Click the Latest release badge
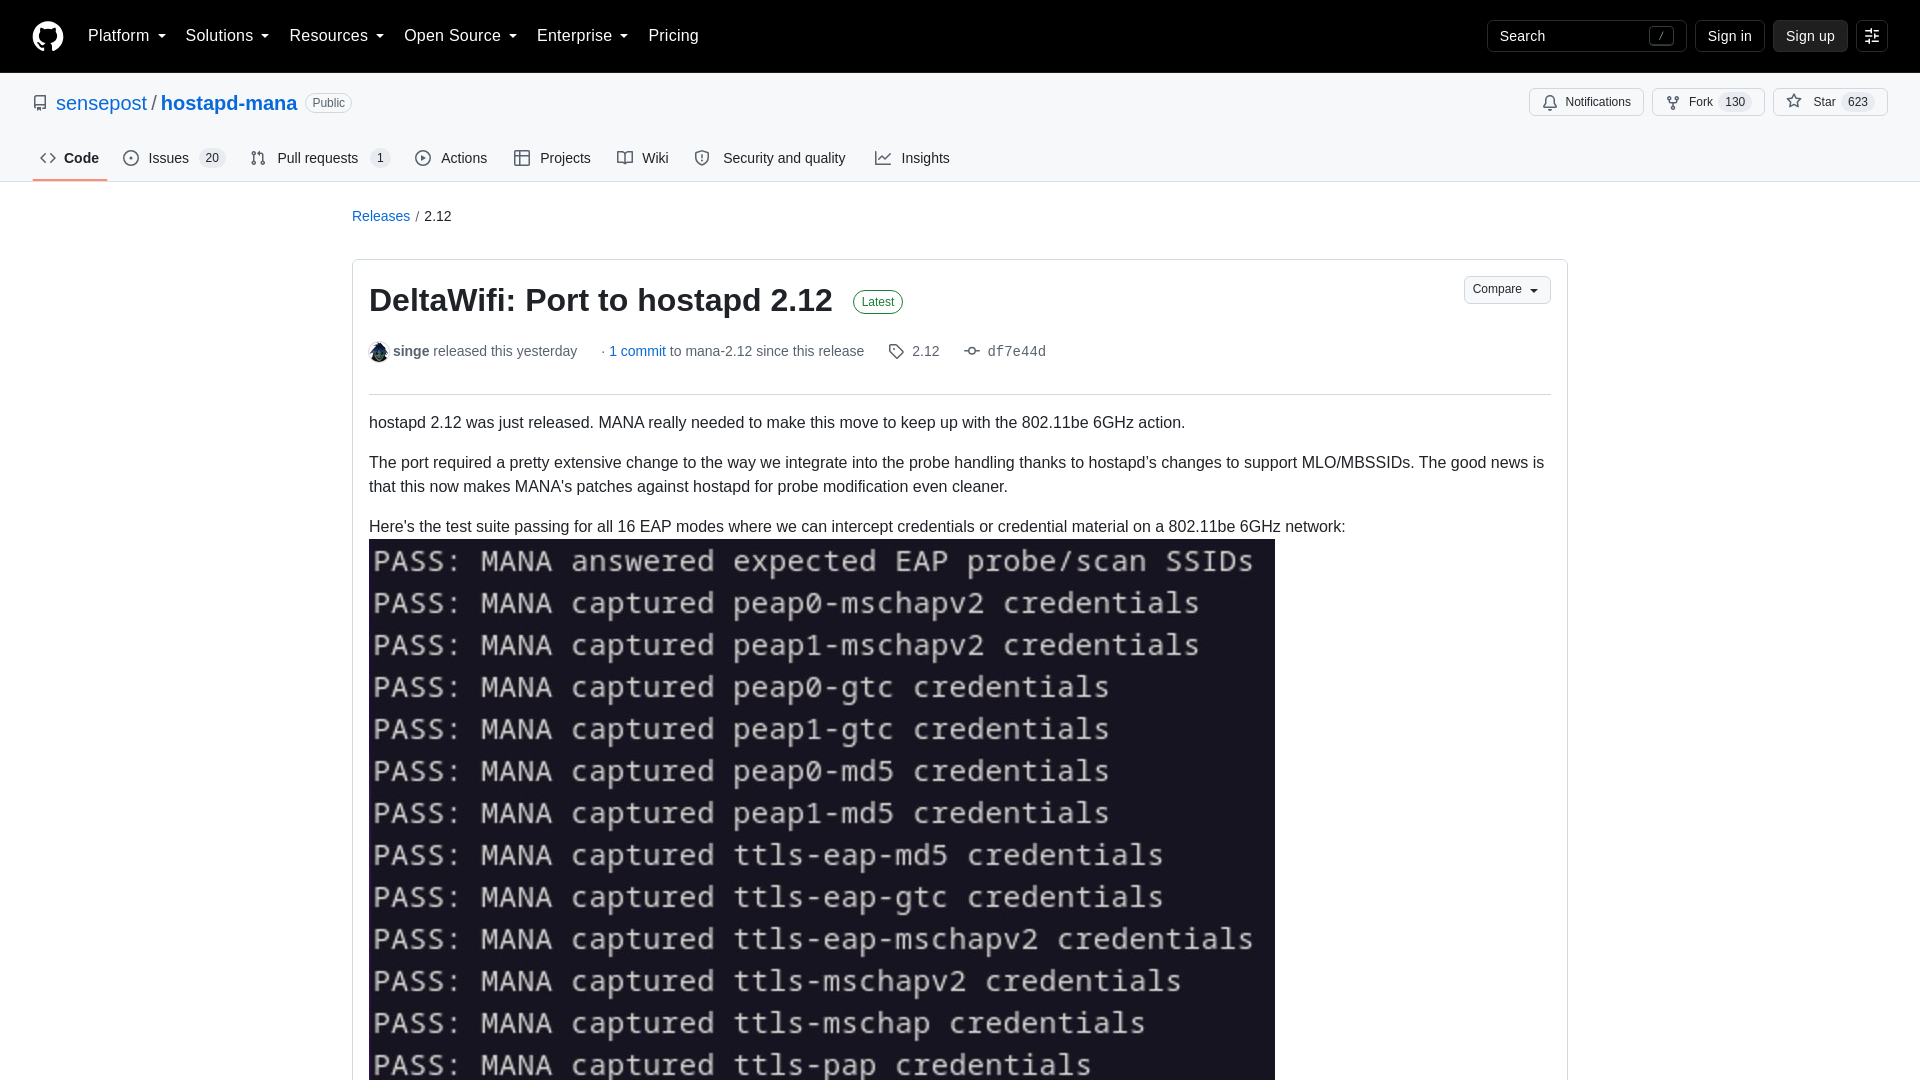 point(878,302)
